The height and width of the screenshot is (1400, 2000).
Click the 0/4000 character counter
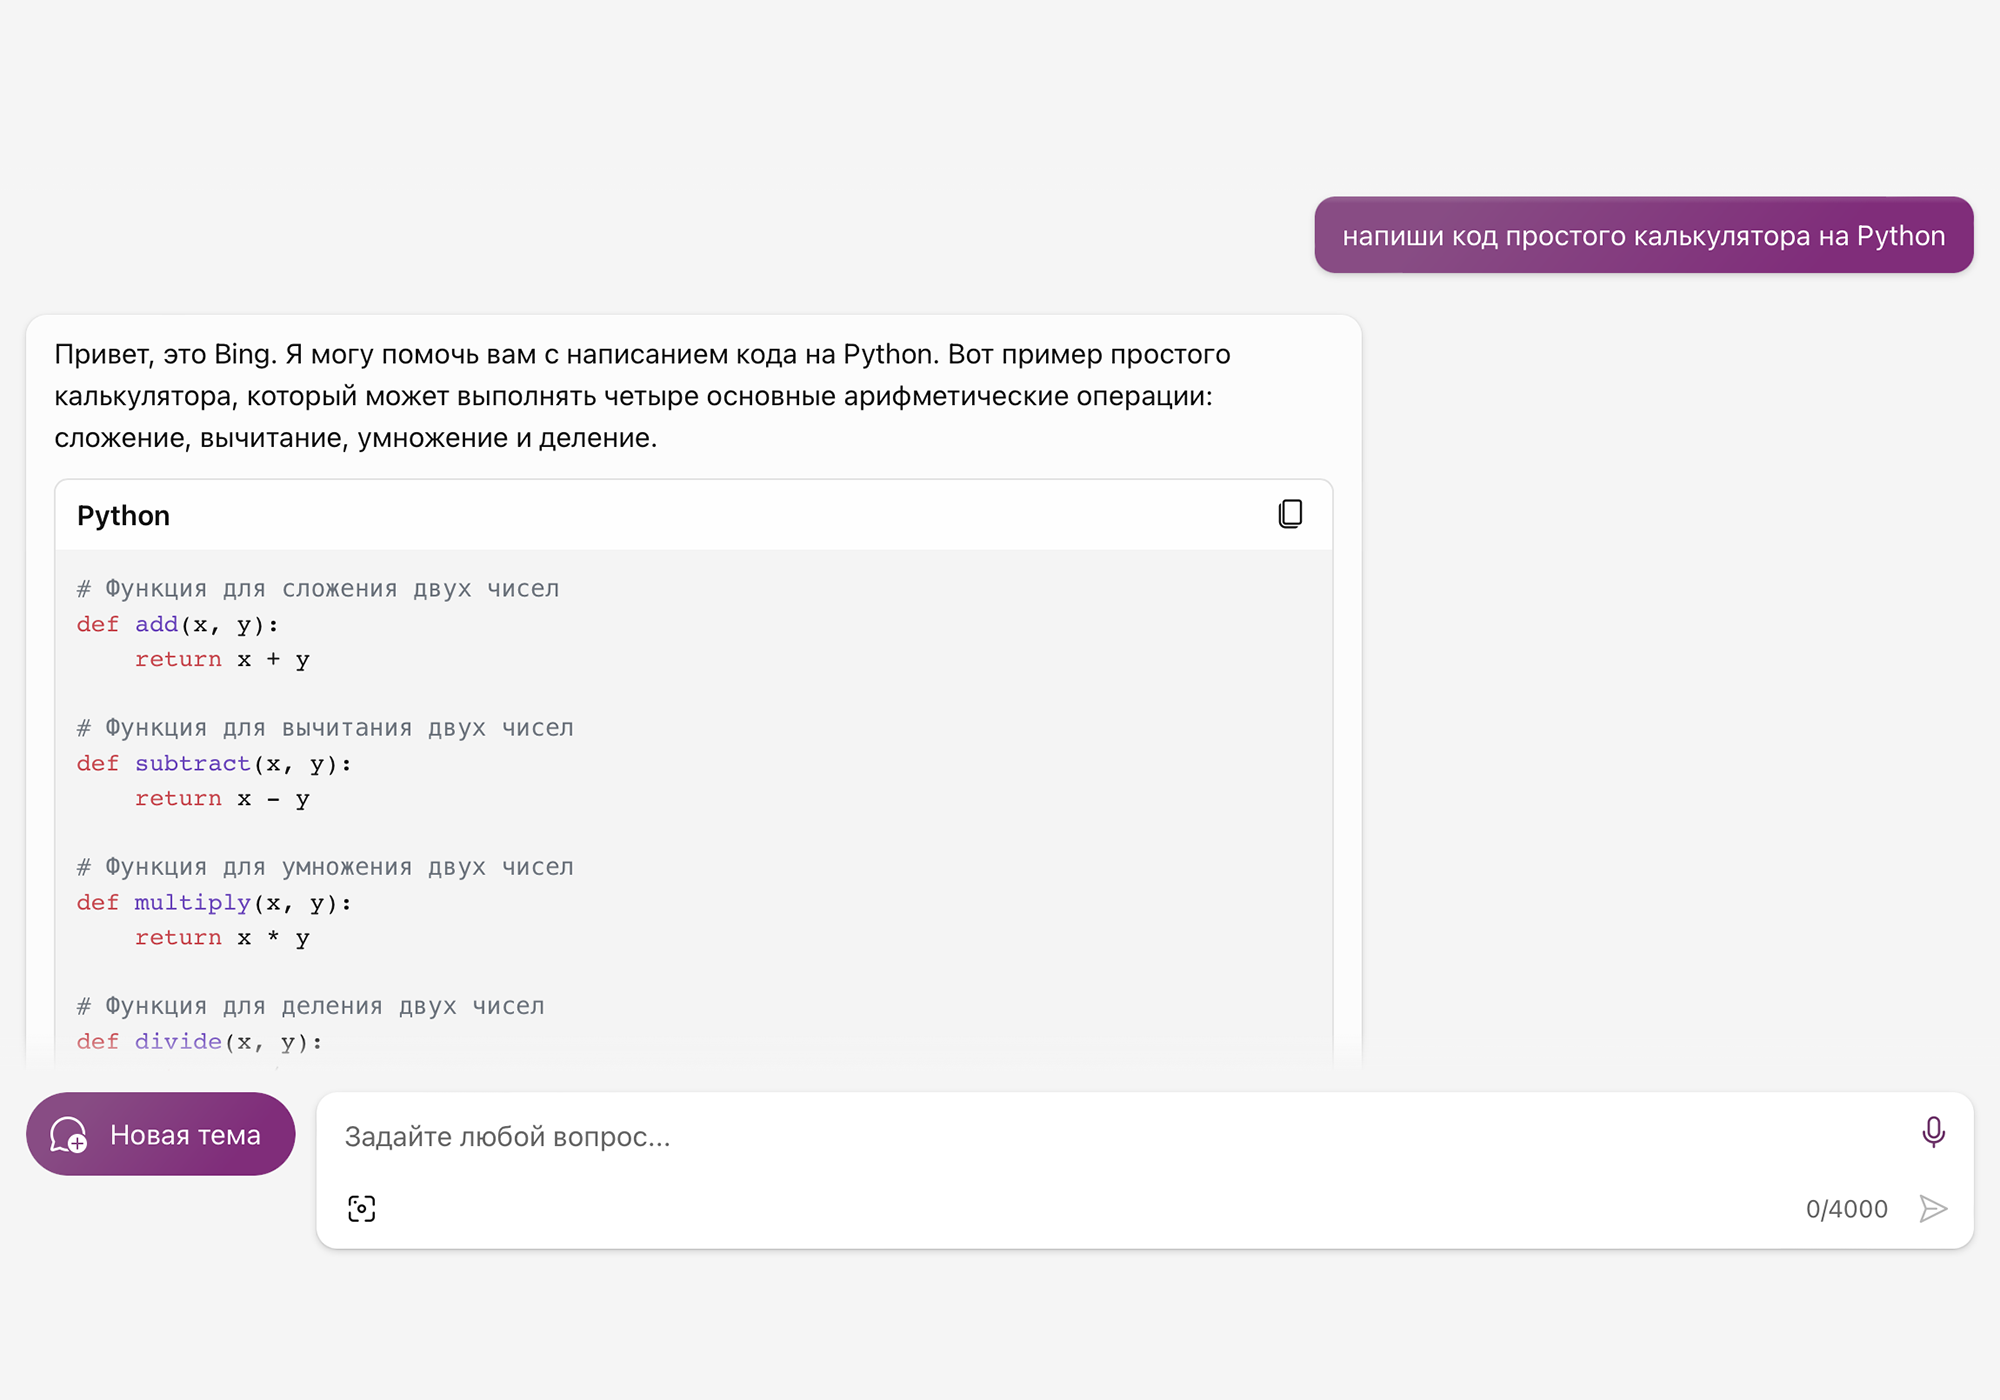point(1846,1209)
